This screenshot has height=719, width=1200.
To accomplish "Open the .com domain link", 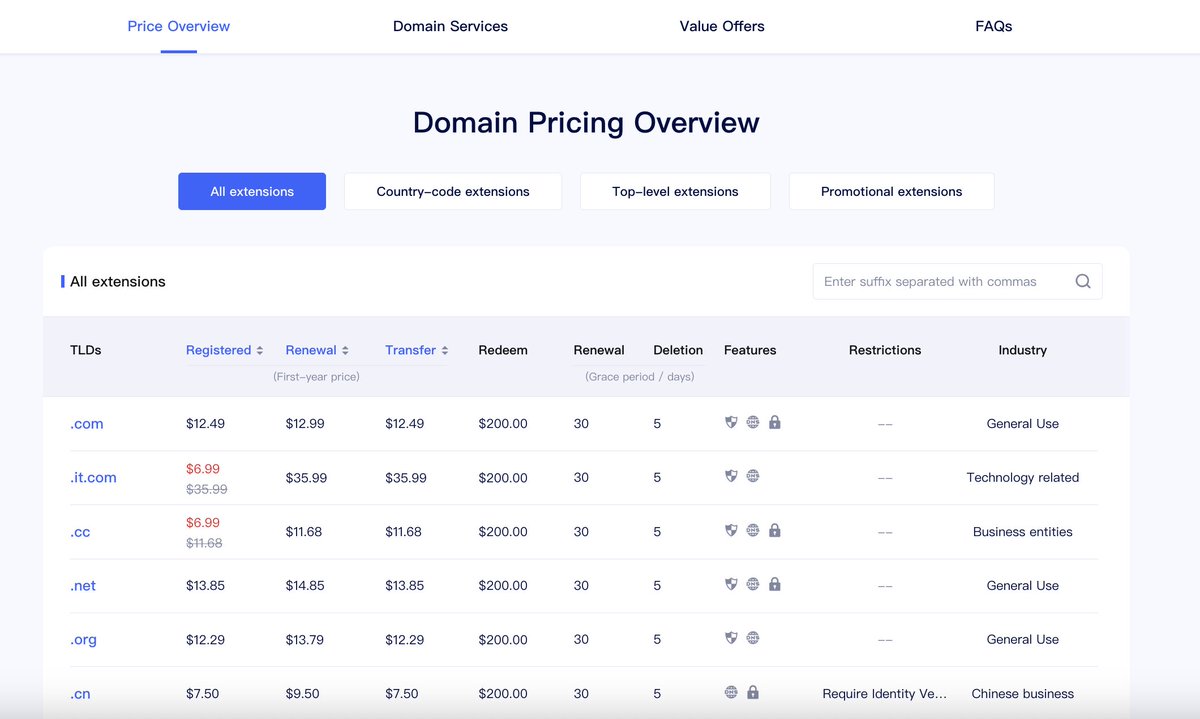I will [87, 424].
